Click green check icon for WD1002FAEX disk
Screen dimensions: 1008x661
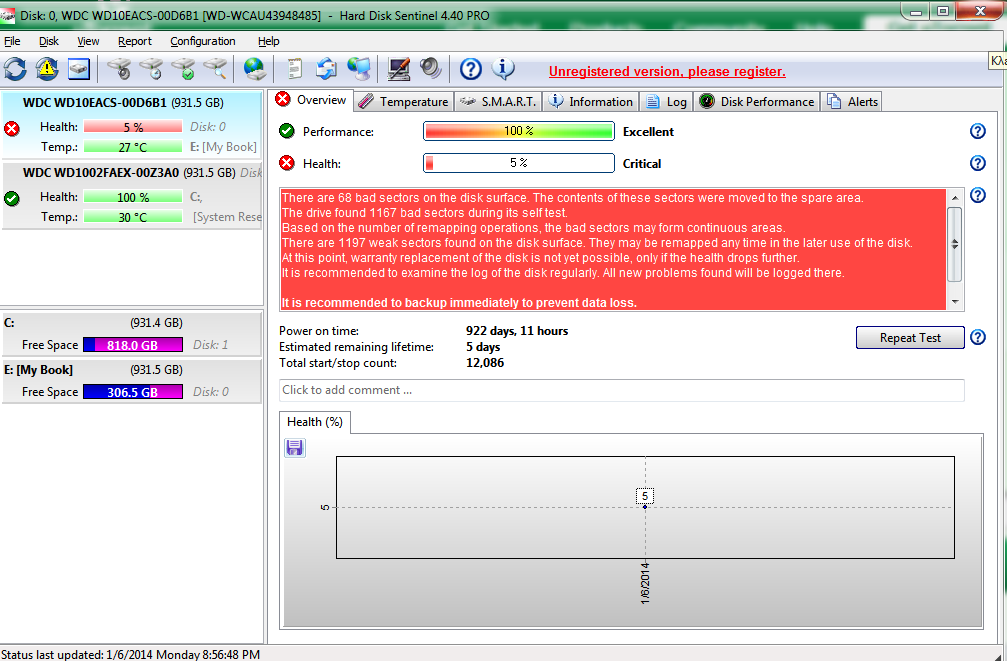point(12,199)
